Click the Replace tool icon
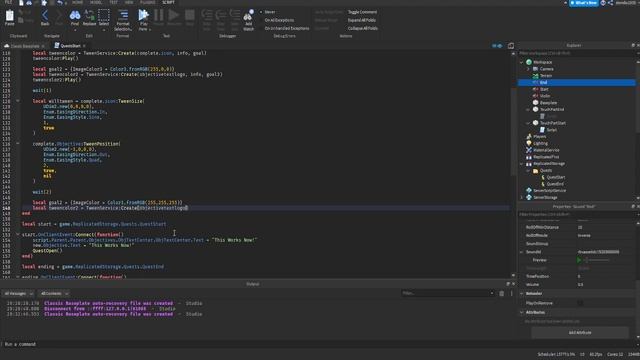Viewport: 640px width, 360px height. [89, 16]
